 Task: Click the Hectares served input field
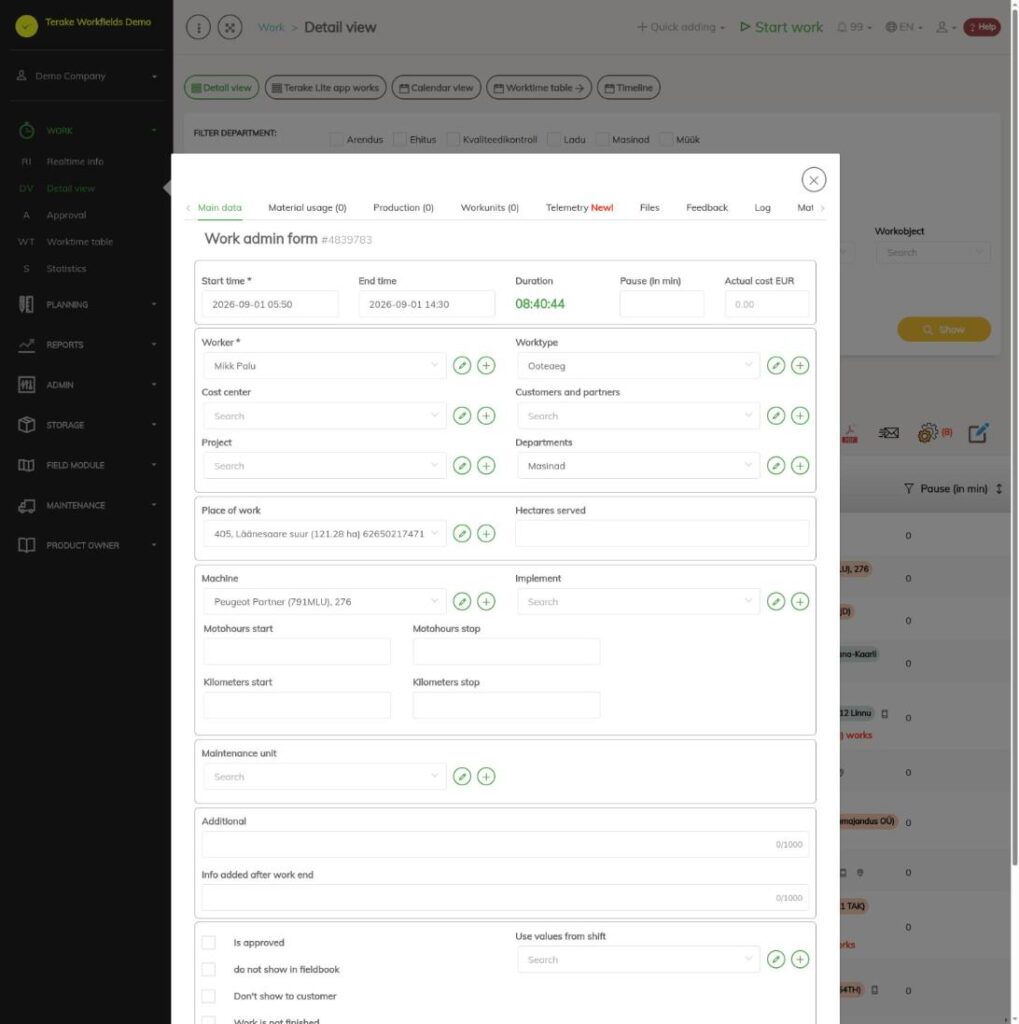click(662, 534)
